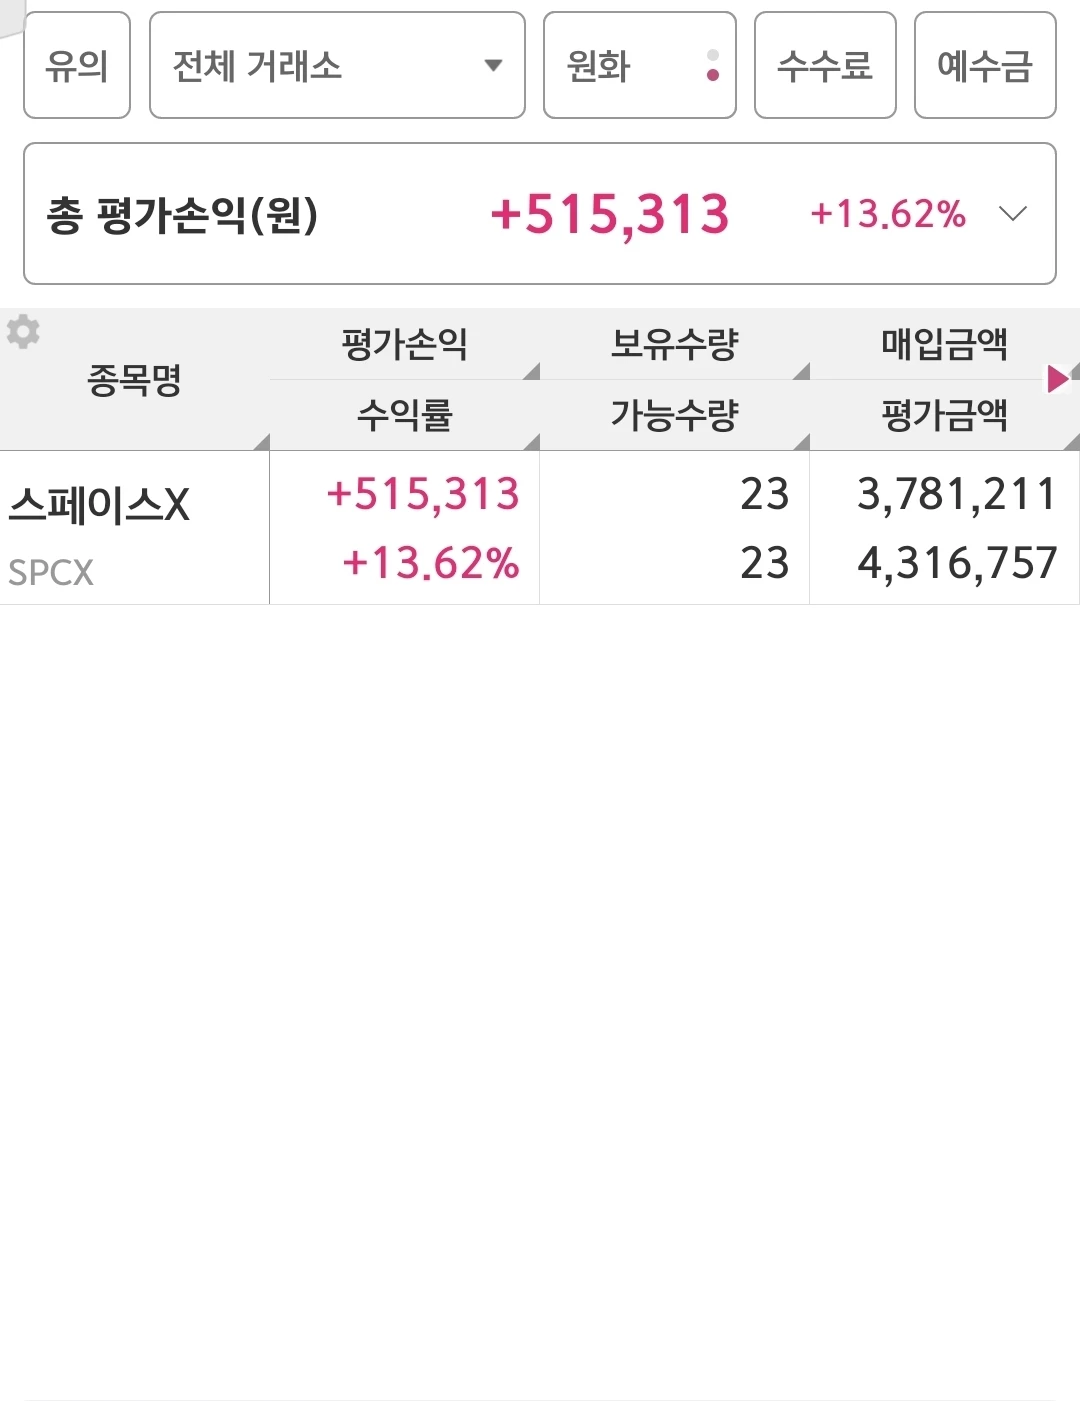
Task: Tap the +515,313 total profit value
Action: [x=610, y=214]
